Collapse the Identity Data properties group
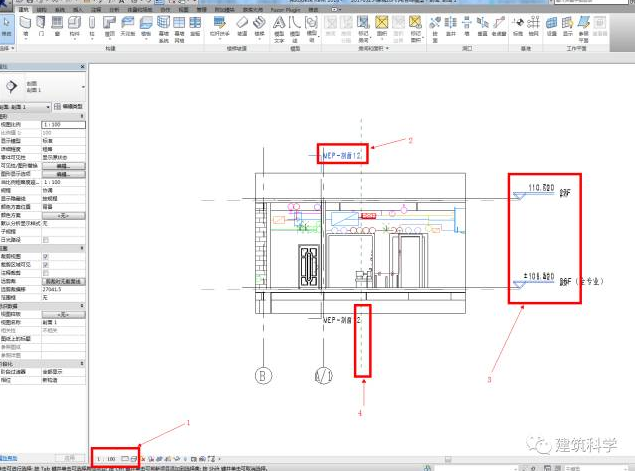Screen dimensions: 635x471 (82, 306)
